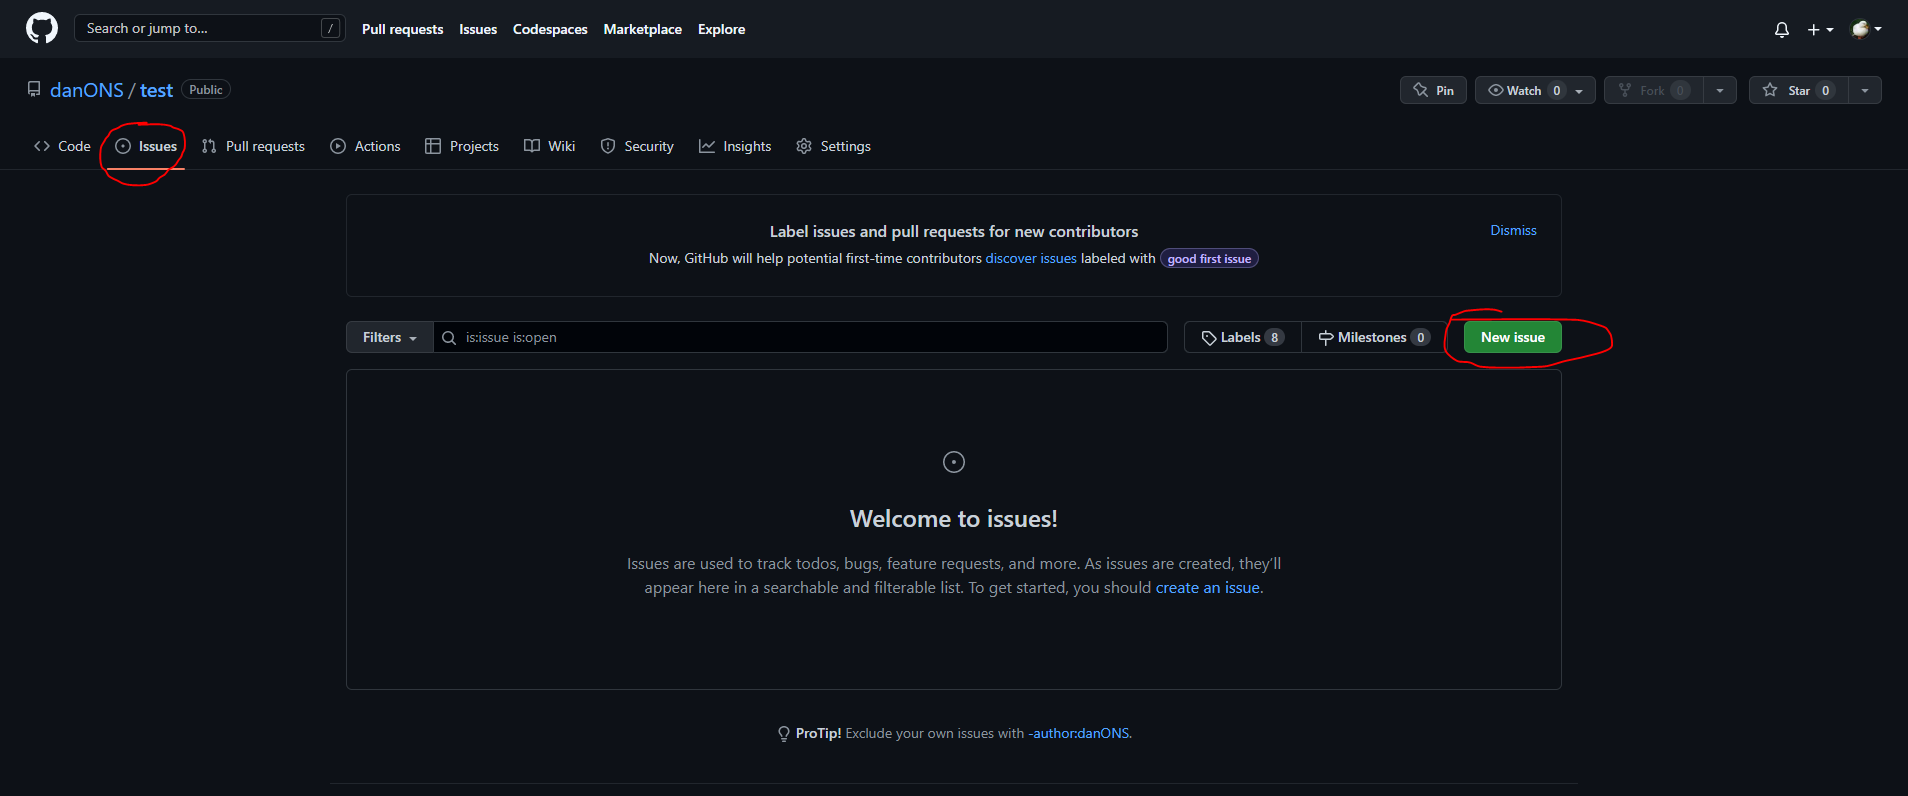Open the test repository link

[156, 90]
